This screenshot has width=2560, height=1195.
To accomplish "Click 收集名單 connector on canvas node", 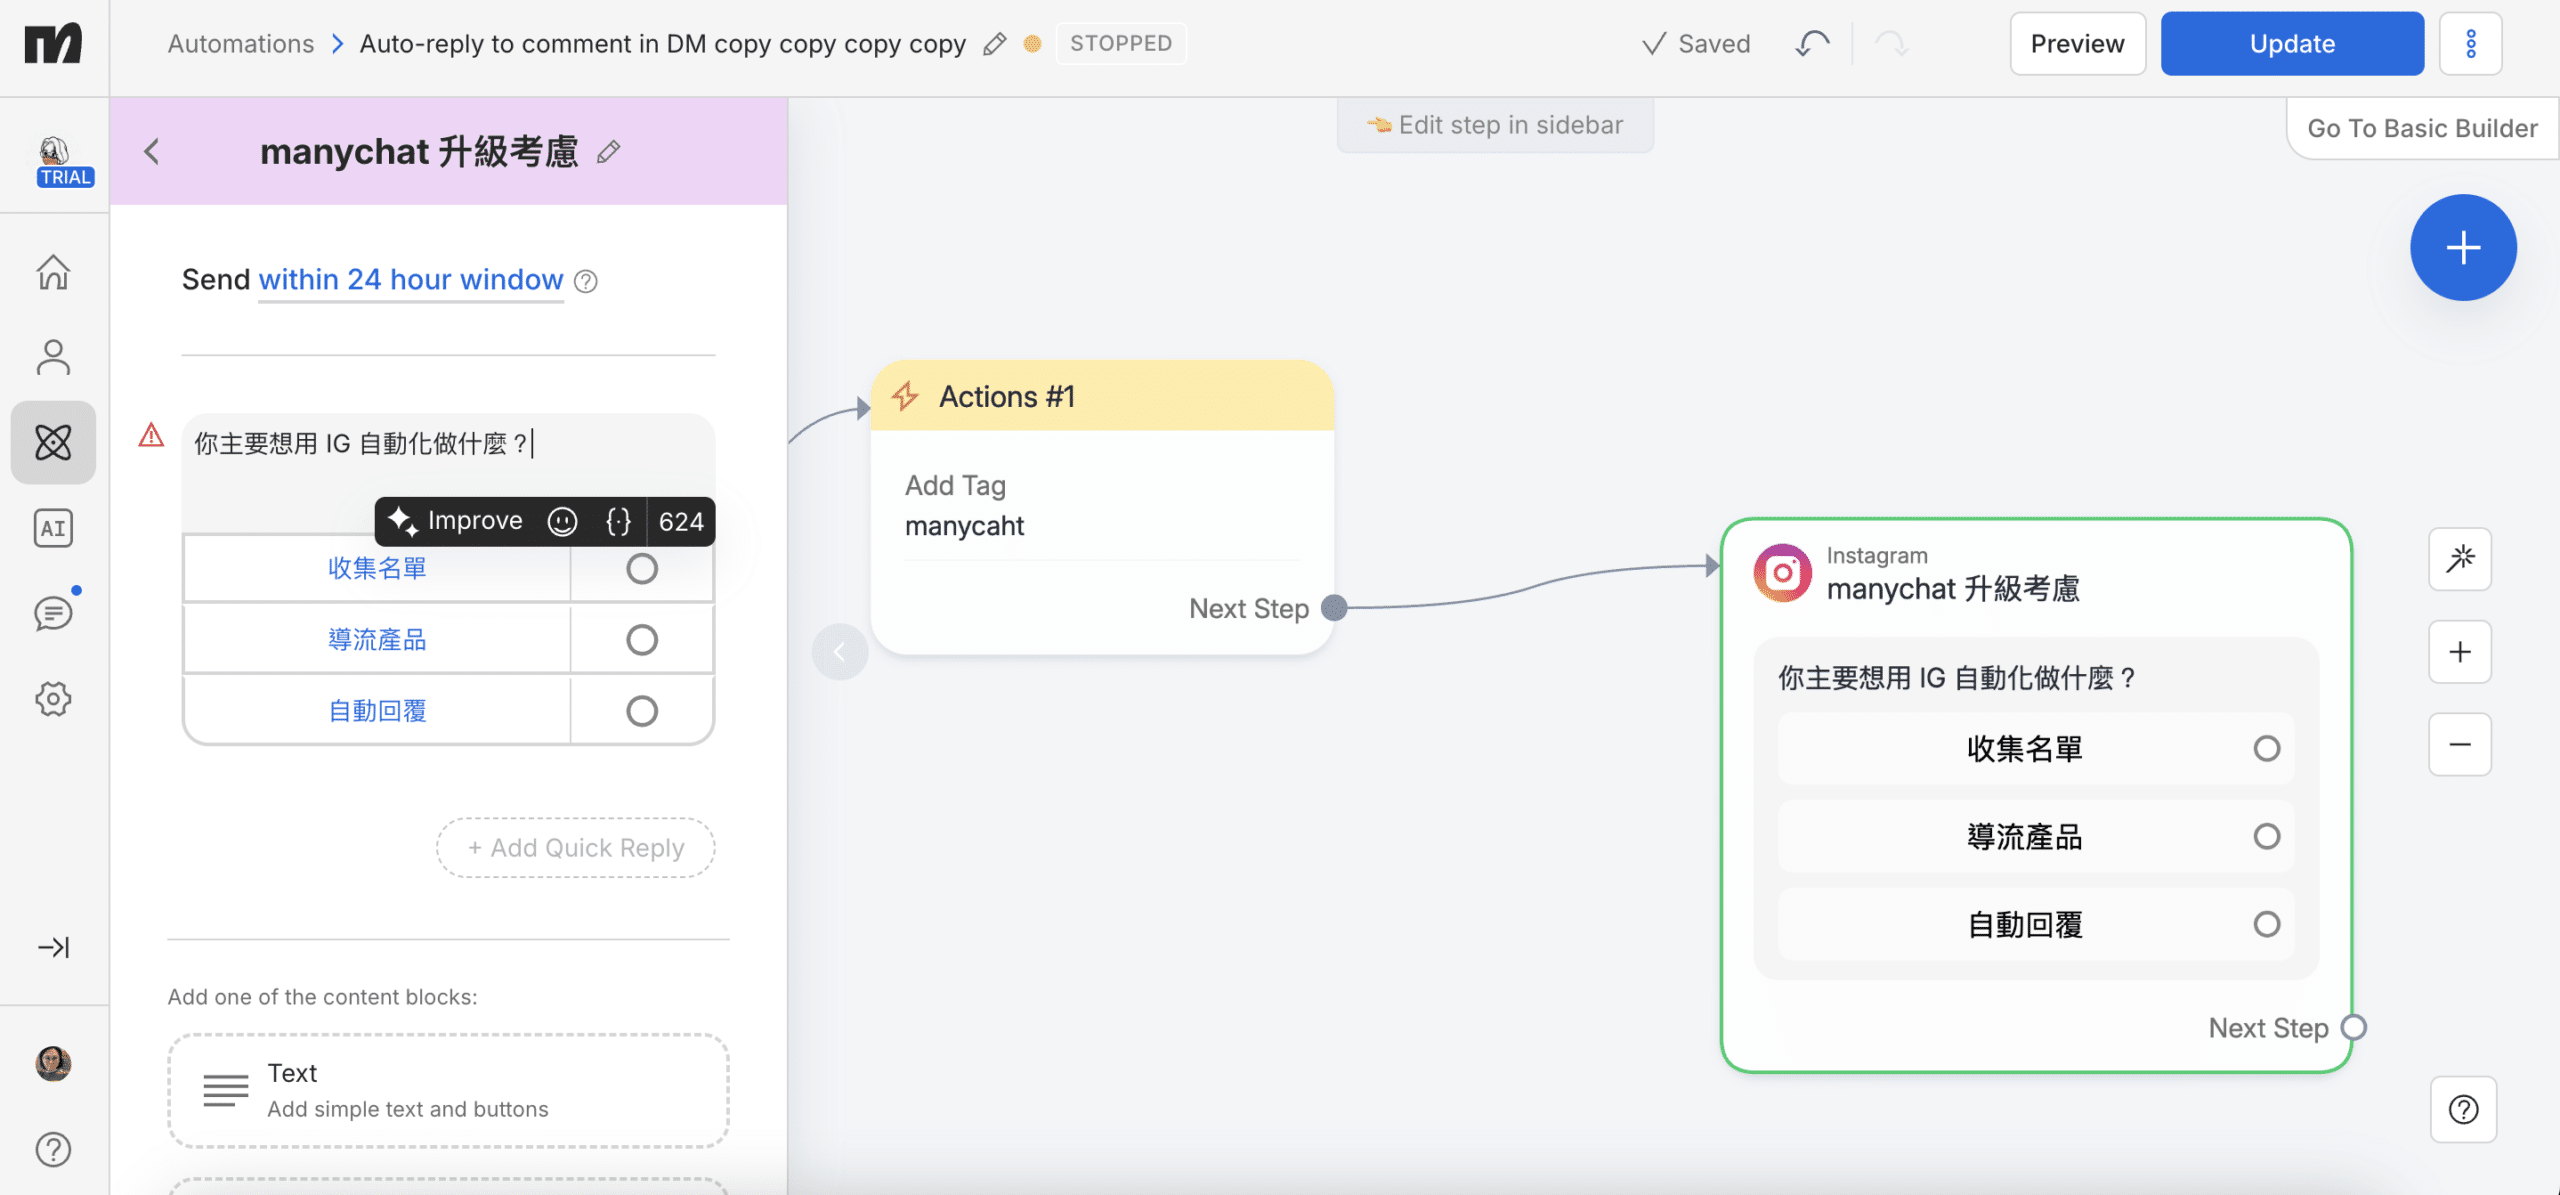I will (x=2266, y=749).
